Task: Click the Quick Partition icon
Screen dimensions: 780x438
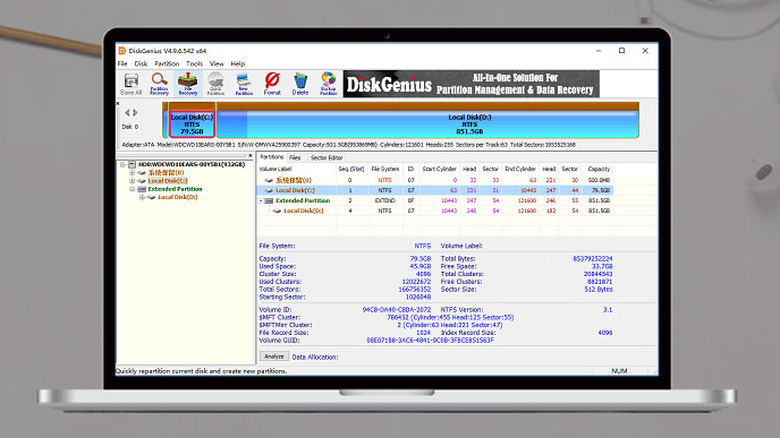Action: click(216, 84)
